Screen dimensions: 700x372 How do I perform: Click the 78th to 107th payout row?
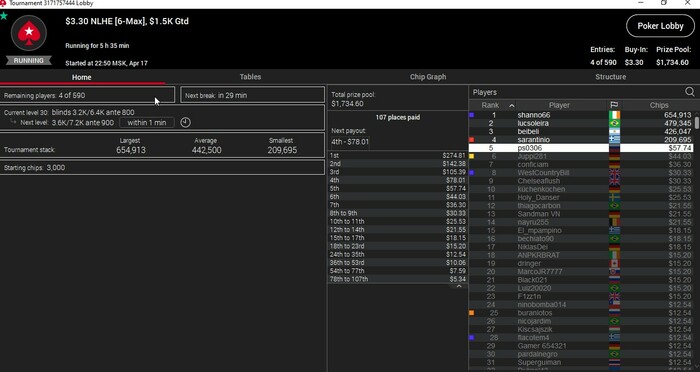click(397, 279)
